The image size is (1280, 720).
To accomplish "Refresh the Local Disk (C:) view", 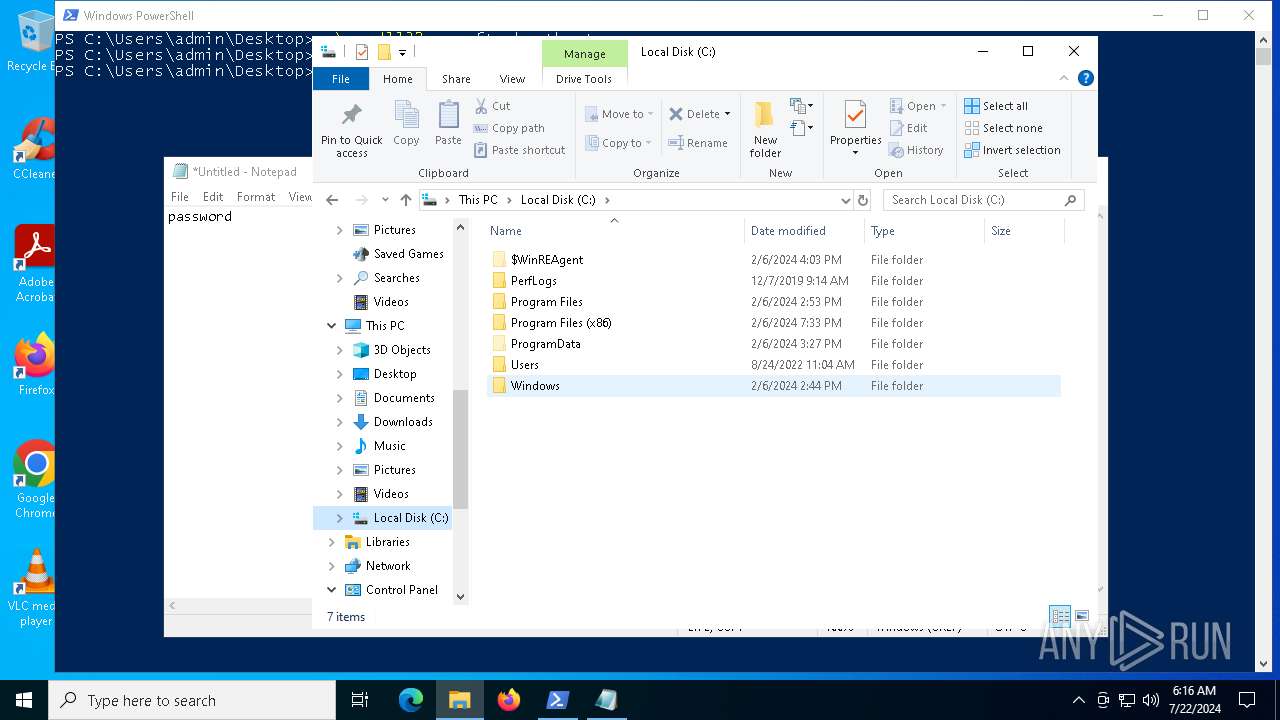I will pyautogui.click(x=865, y=200).
